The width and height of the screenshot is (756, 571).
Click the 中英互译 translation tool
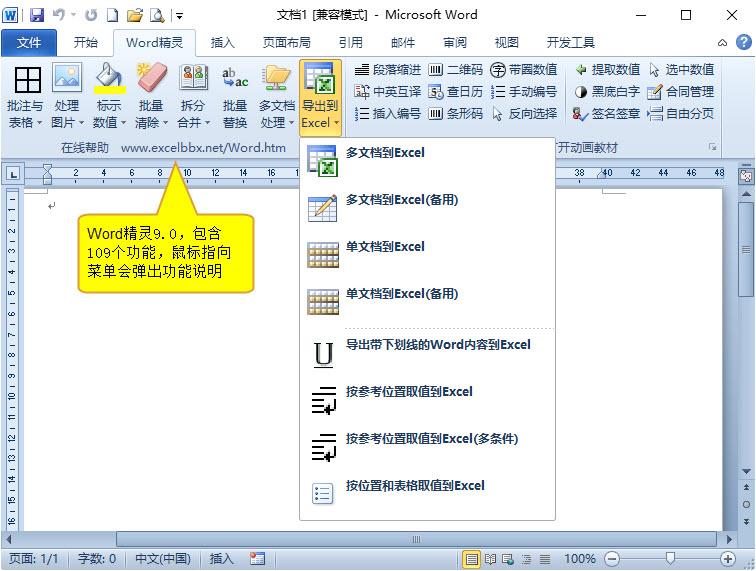[x=388, y=92]
